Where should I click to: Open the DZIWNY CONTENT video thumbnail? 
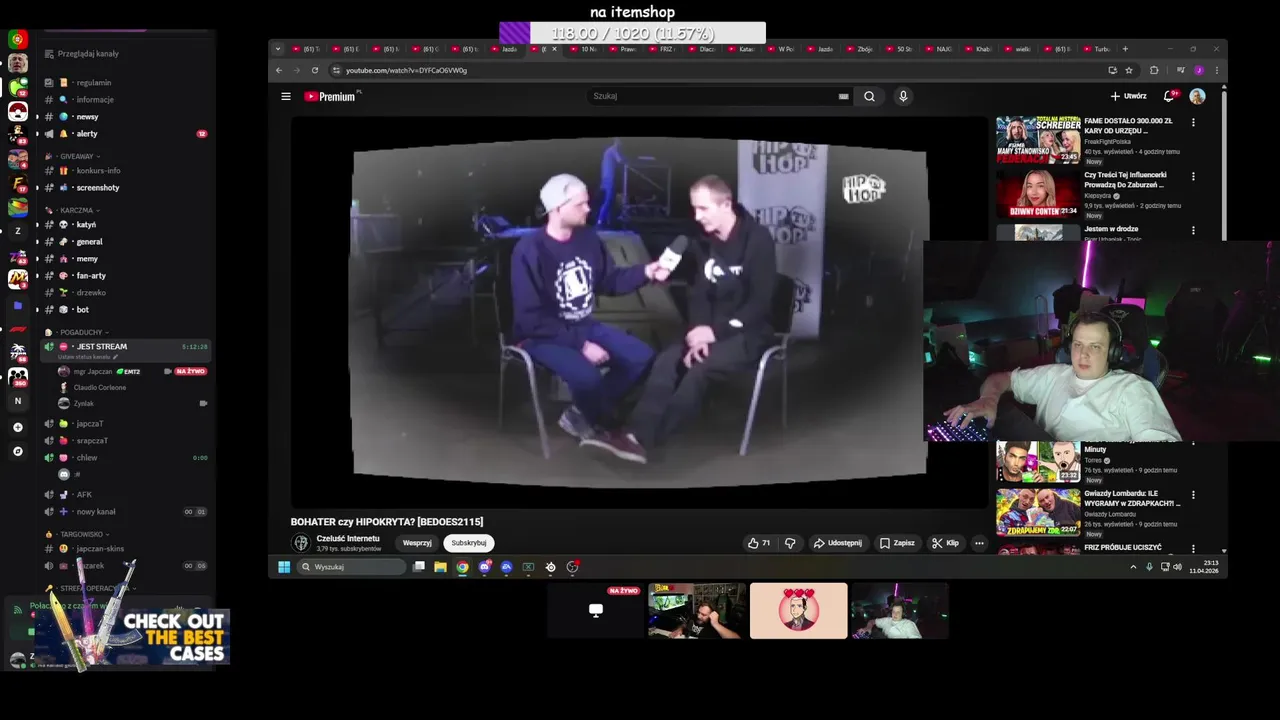(x=1038, y=194)
